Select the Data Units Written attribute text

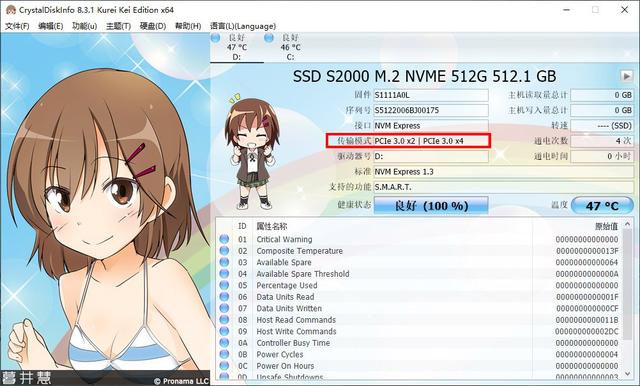click(289, 308)
